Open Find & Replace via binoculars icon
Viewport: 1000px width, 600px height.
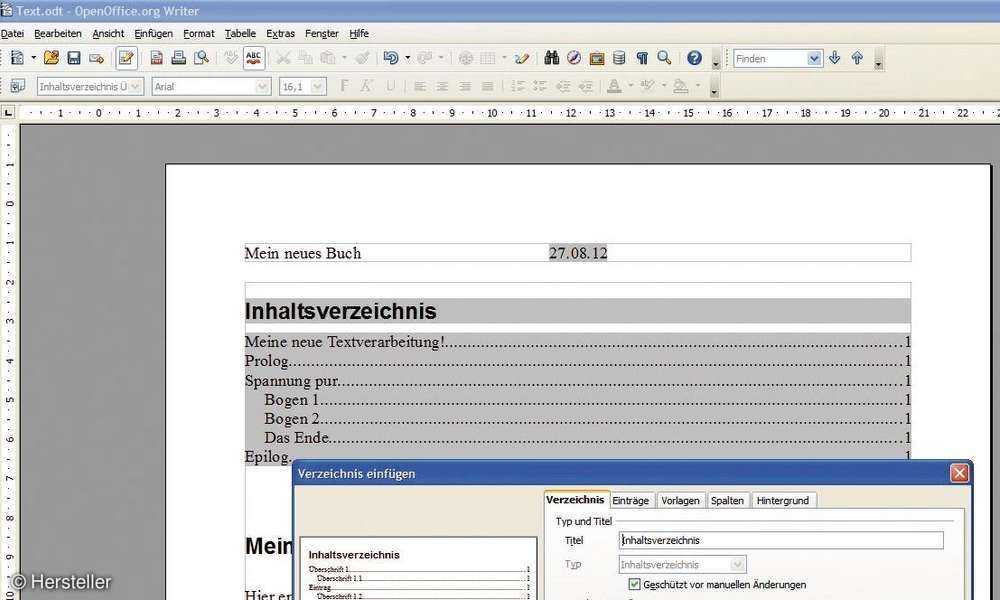click(x=552, y=58)
